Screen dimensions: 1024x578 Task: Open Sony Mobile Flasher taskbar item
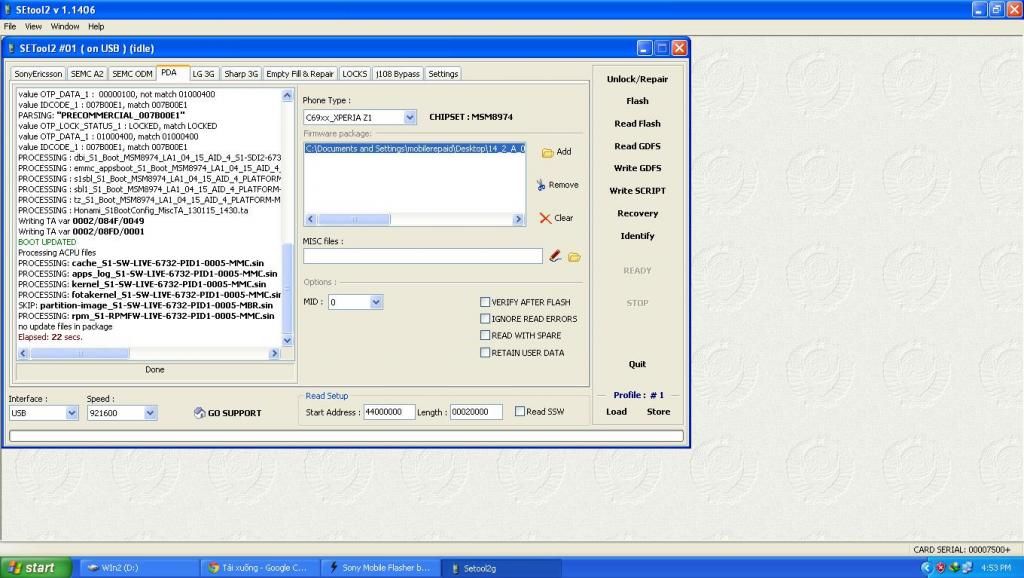[381, 568]
